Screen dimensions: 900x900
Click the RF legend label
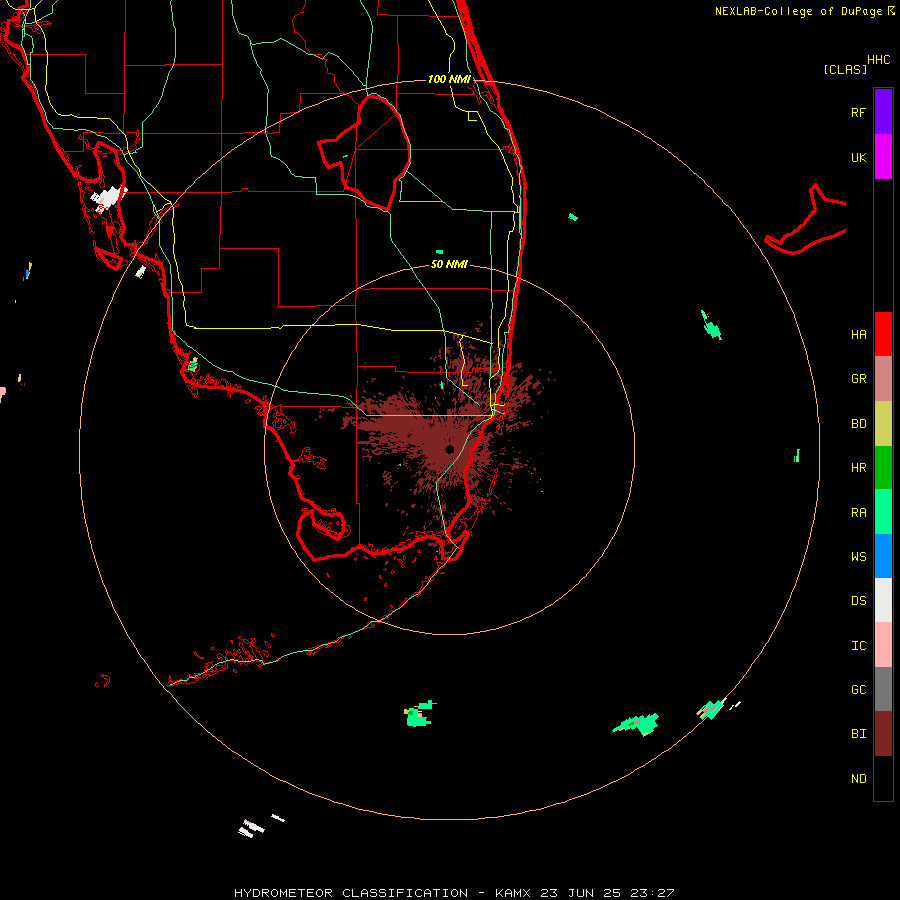point(858,112)
